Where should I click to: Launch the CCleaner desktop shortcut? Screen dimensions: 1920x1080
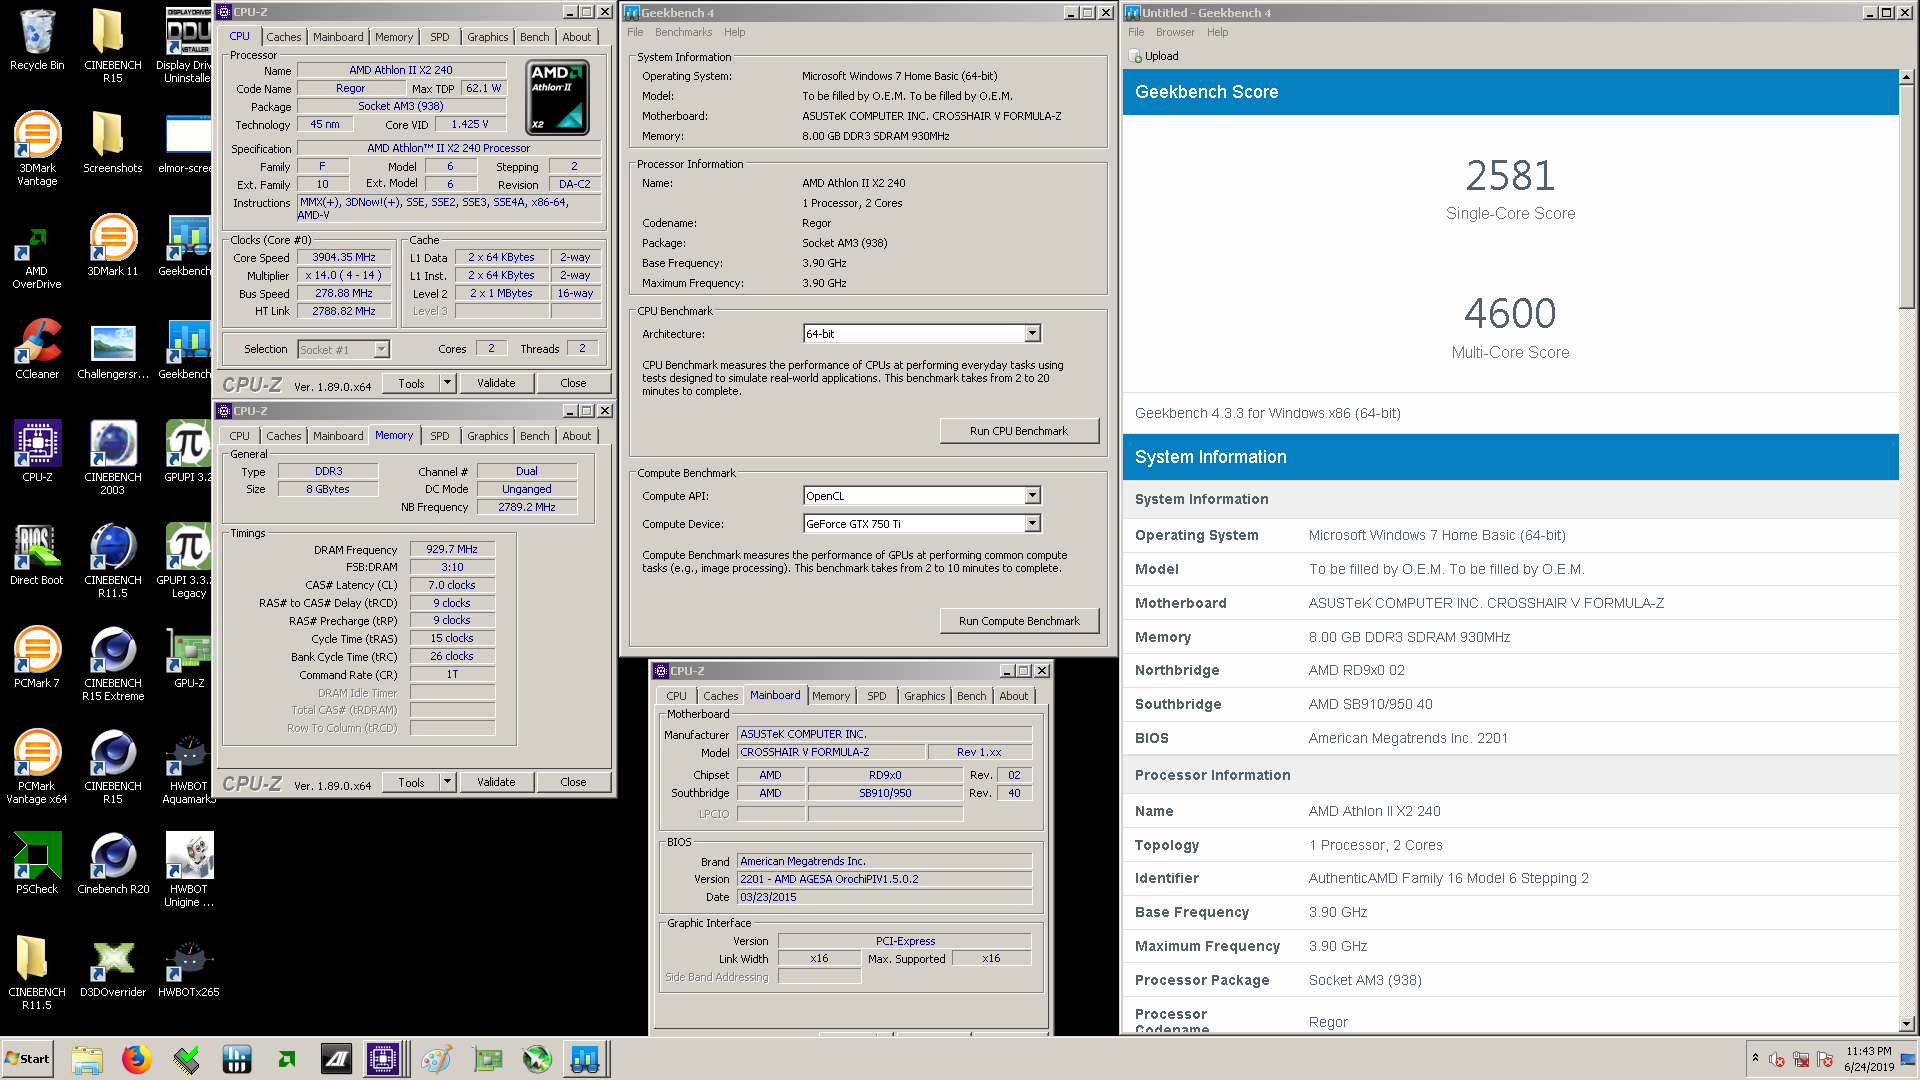[x=37, y=348]
